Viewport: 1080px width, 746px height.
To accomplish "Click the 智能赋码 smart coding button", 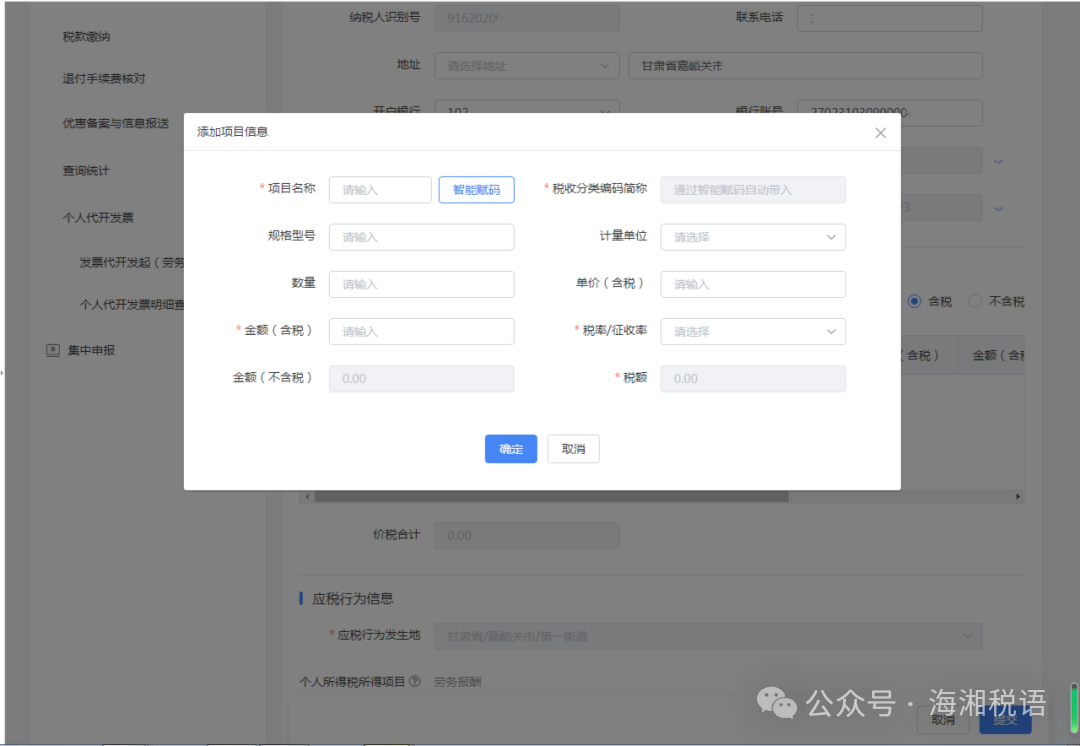I will point(476,189).
